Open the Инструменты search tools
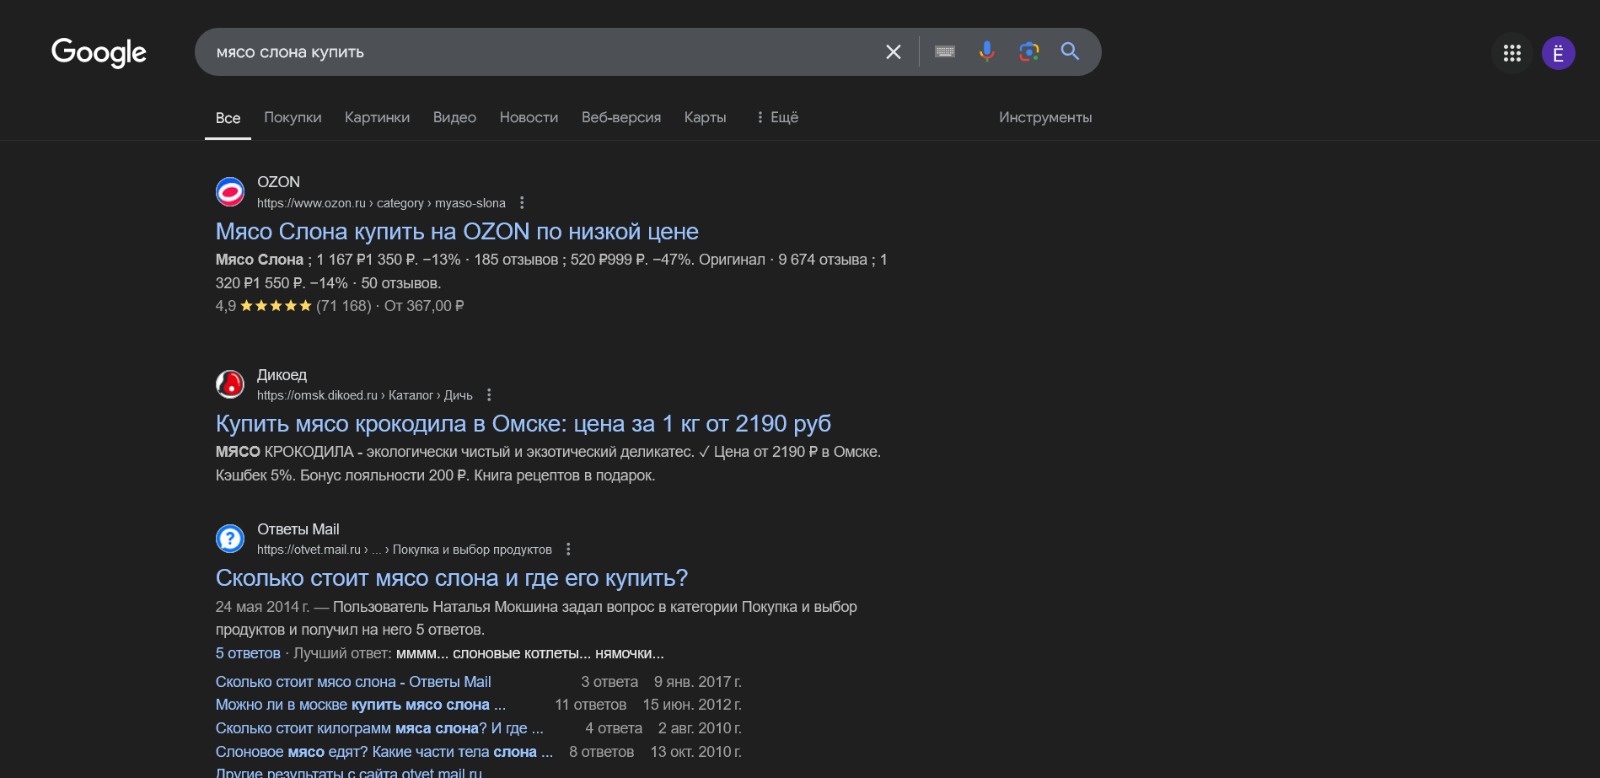1600x778 pixels. click(1045, 117)
